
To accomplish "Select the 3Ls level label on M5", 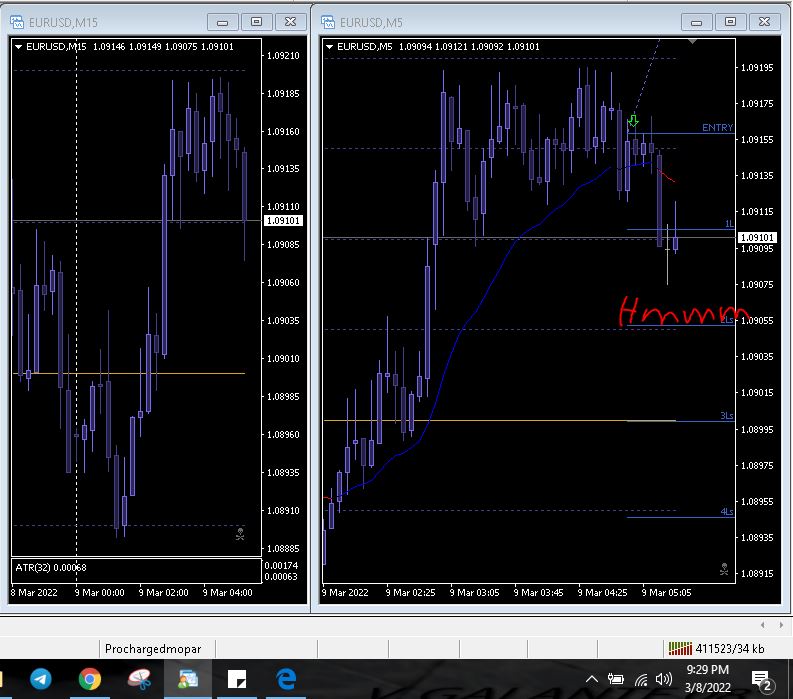I will [x=727, y=416].
